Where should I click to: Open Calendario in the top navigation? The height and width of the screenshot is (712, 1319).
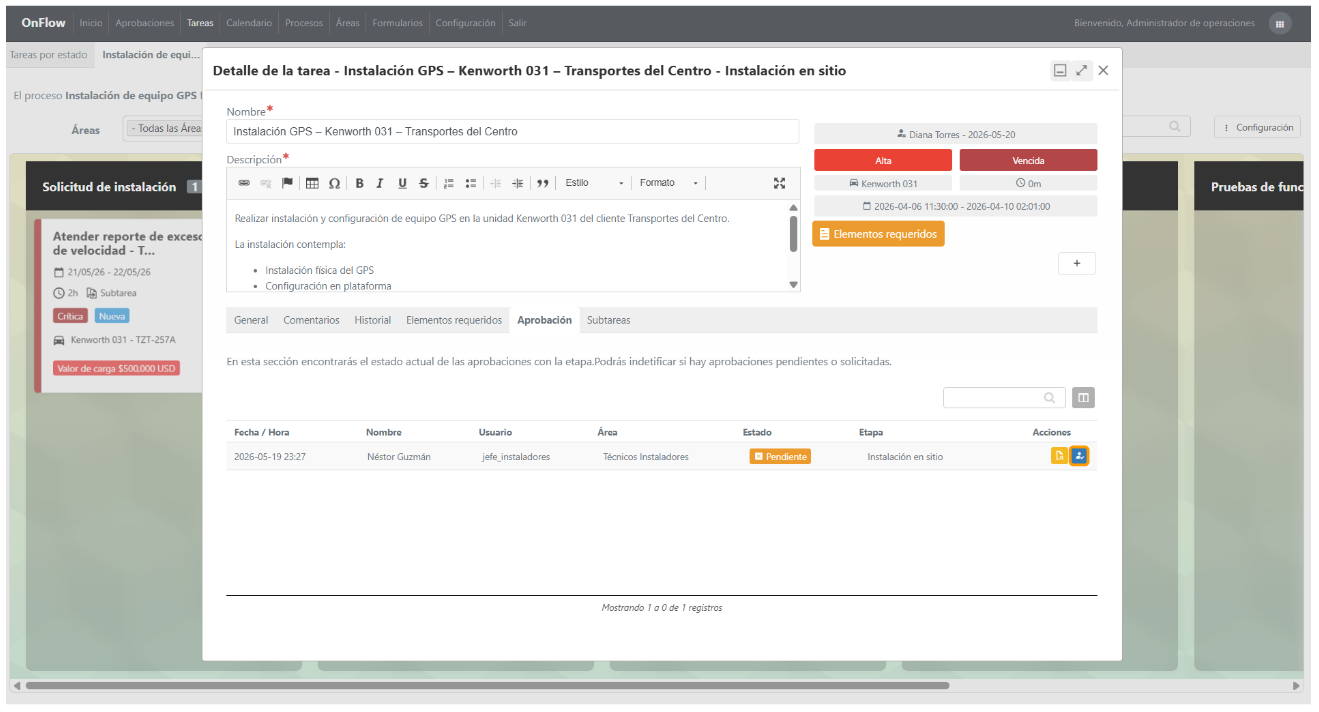[249, 23]
